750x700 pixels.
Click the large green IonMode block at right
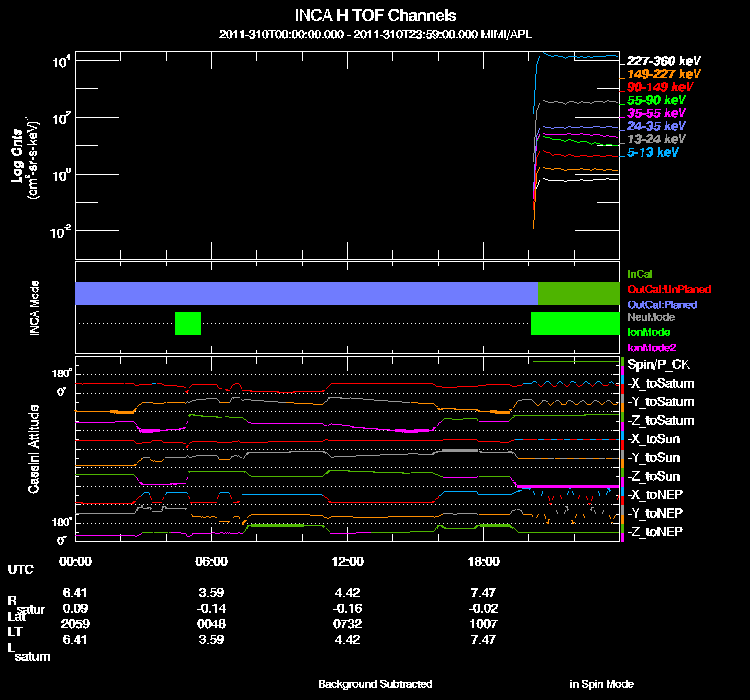tap(575, 323)
